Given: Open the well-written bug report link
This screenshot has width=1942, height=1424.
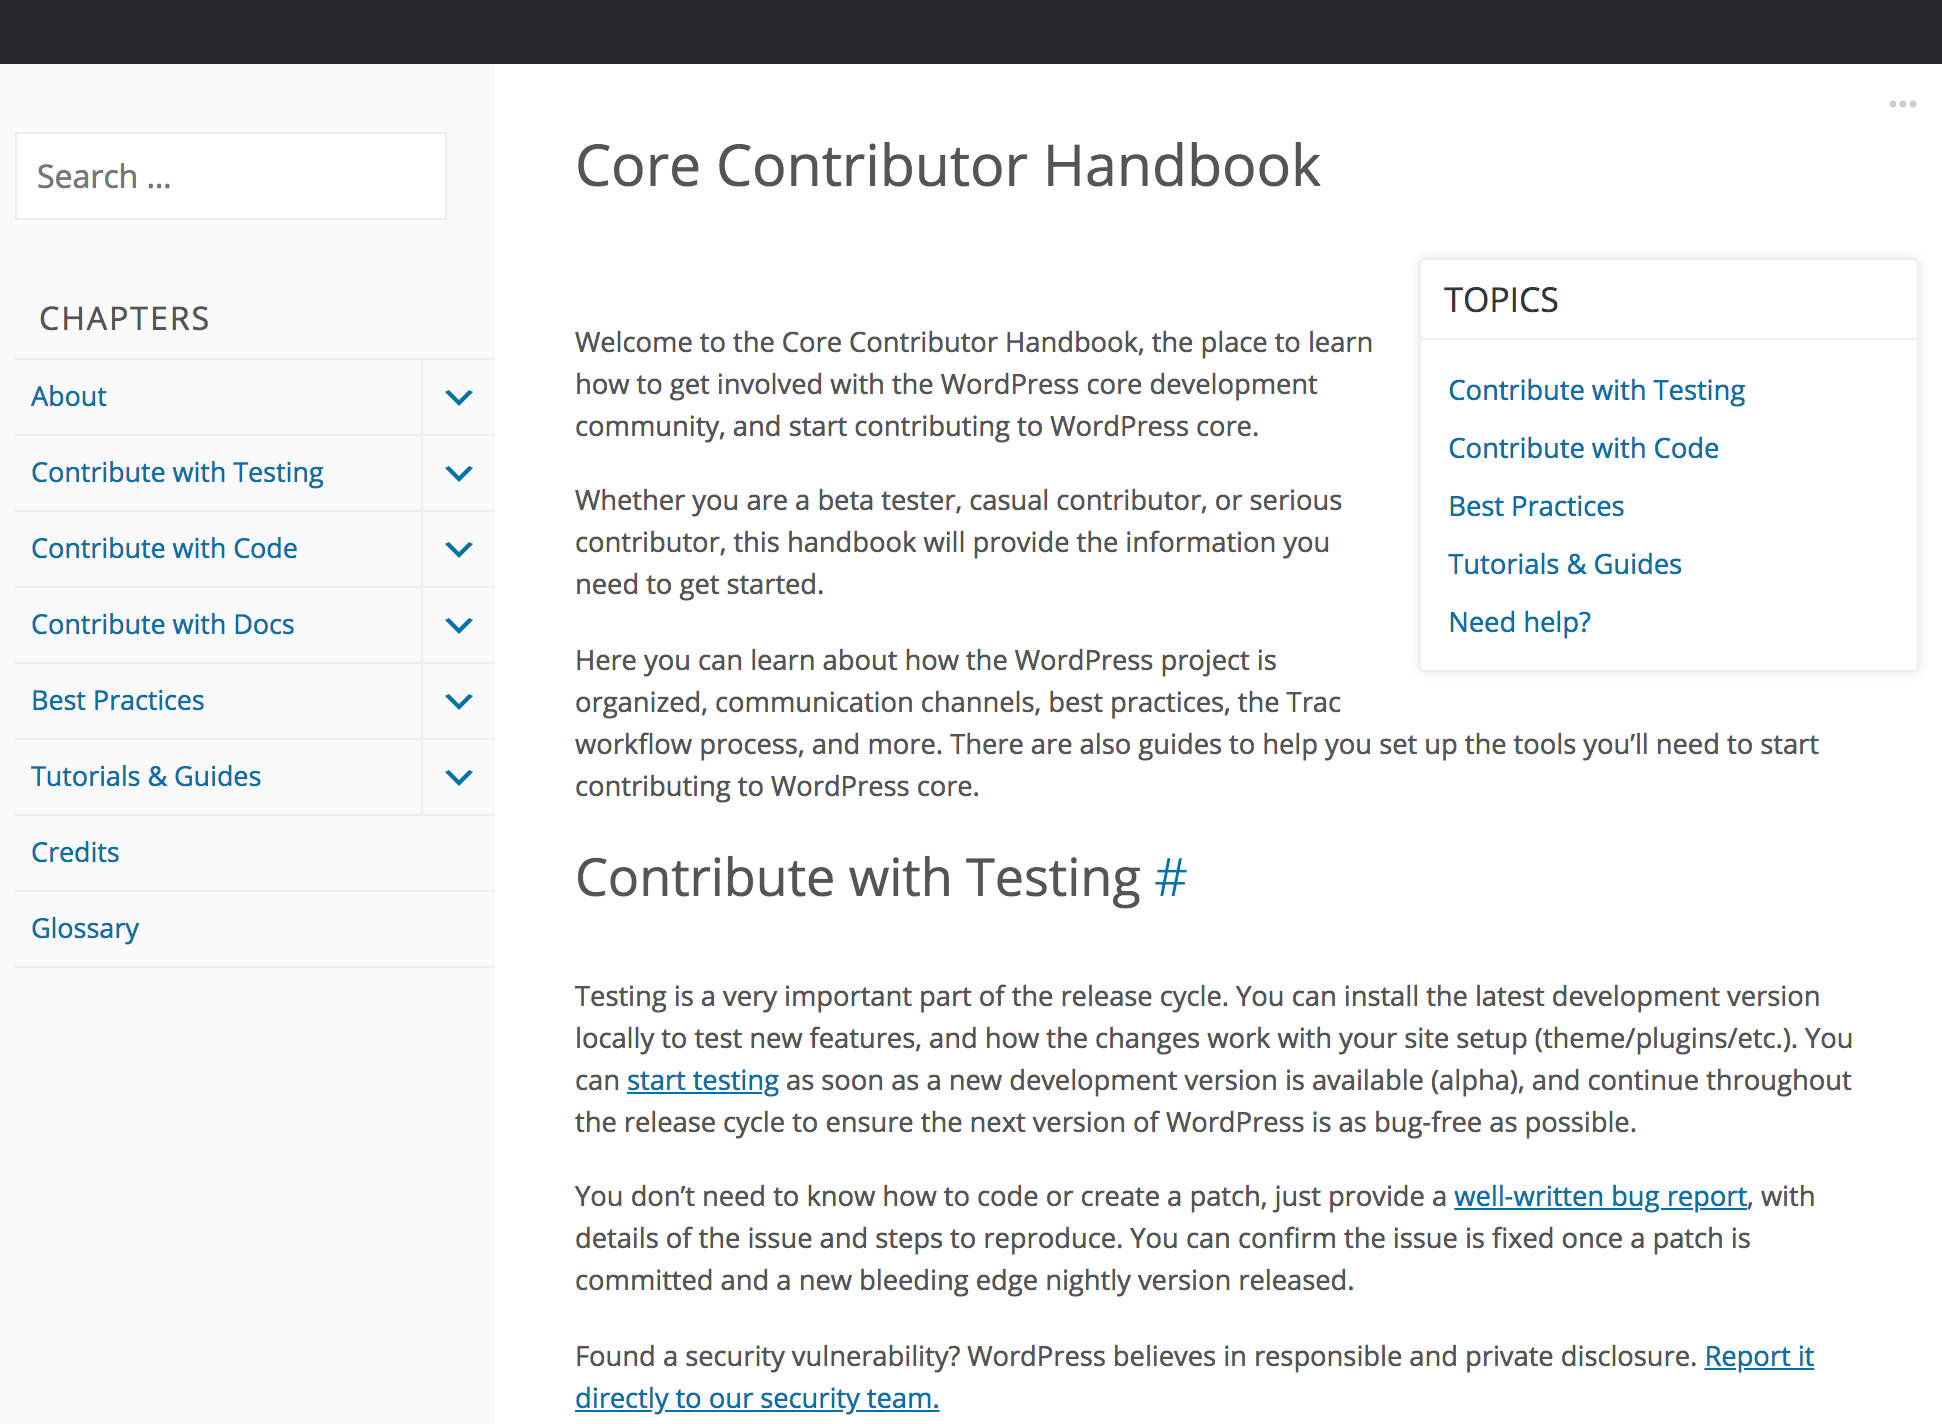Looking at the screenshot, I should pos(1599,1196).
